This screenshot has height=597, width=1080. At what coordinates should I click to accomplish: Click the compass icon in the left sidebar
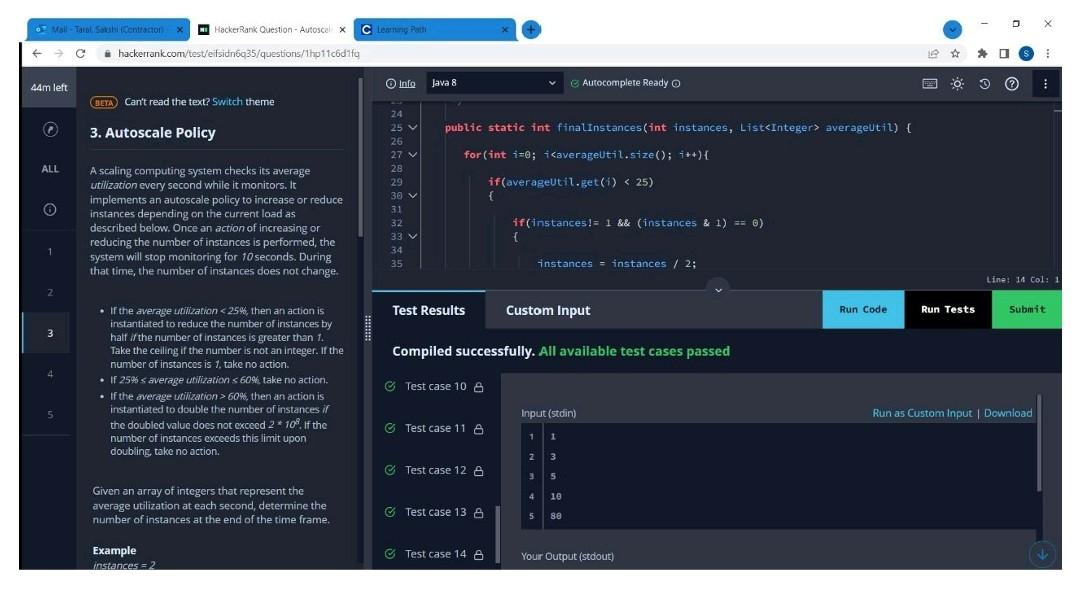[x=50, y=129]
